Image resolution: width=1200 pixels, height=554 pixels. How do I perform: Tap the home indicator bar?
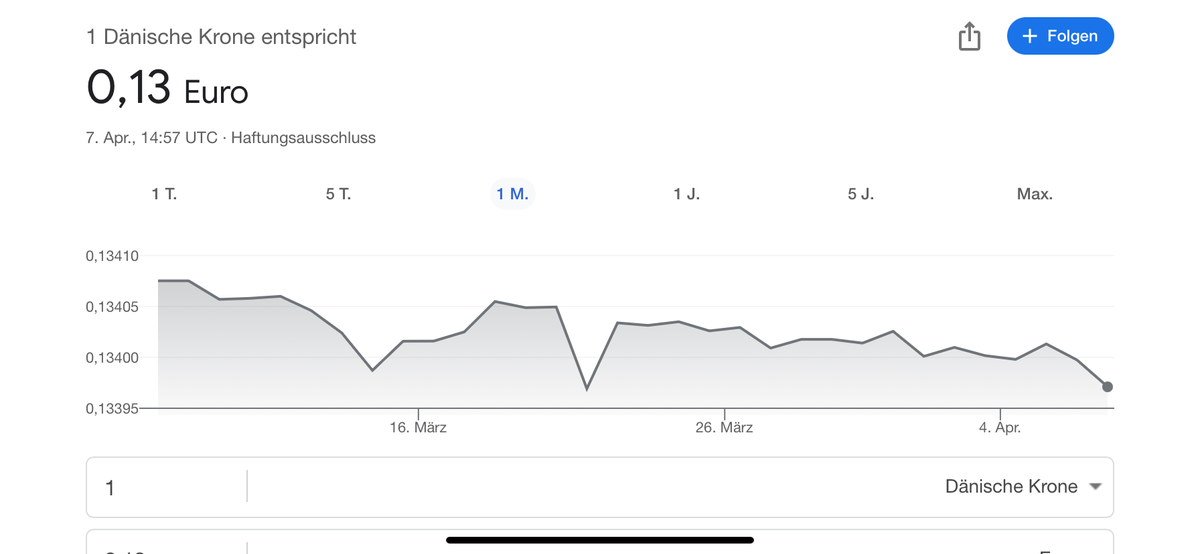coord(600,540)
